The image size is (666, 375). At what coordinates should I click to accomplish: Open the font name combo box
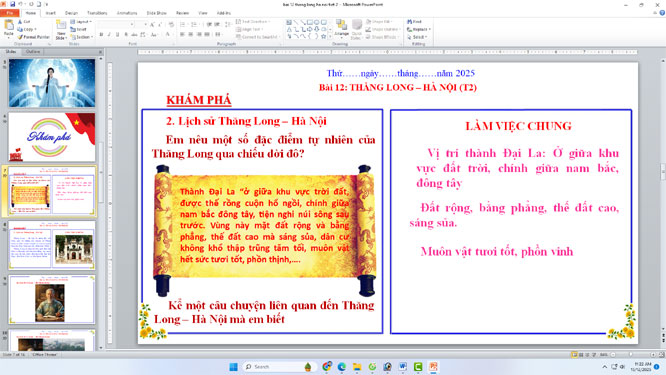click(x=116, y=25)
